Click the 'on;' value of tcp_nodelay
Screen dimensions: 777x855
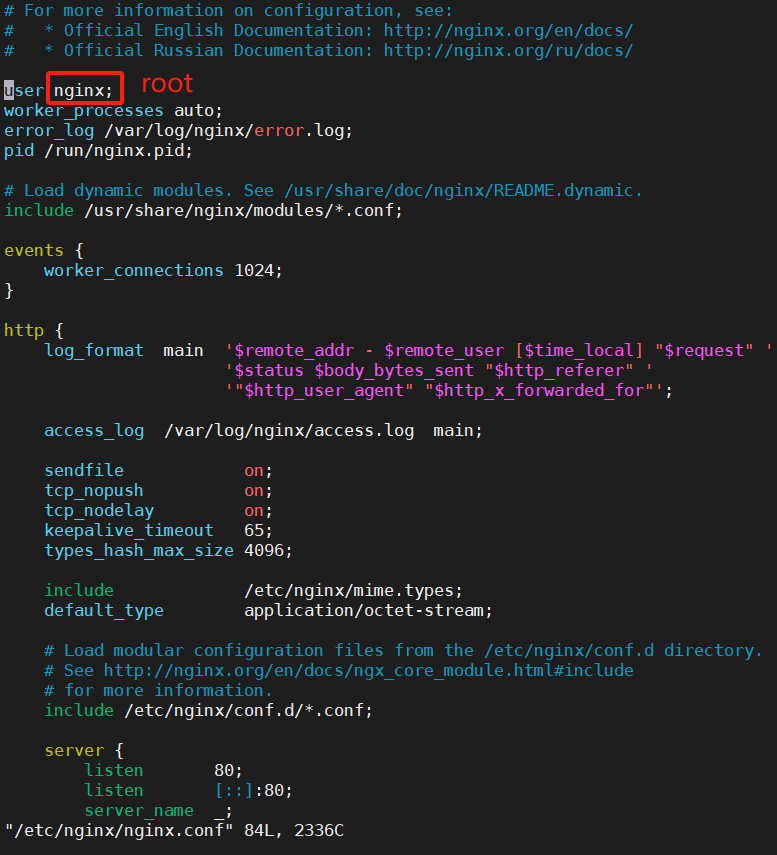click(x=258, y=510)
